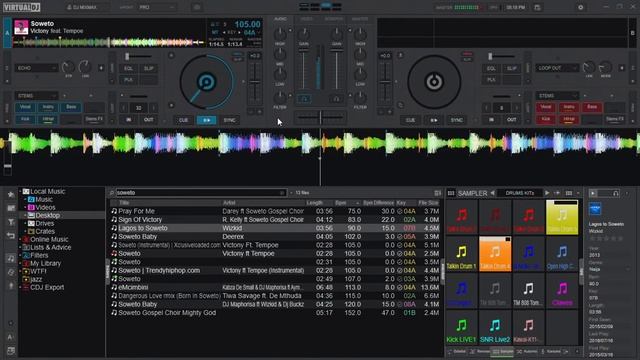The height and width of the screenshot is (360, 640).
Task: Open the STEMS pad mode dropdown on Deck B
Action: 557,96
